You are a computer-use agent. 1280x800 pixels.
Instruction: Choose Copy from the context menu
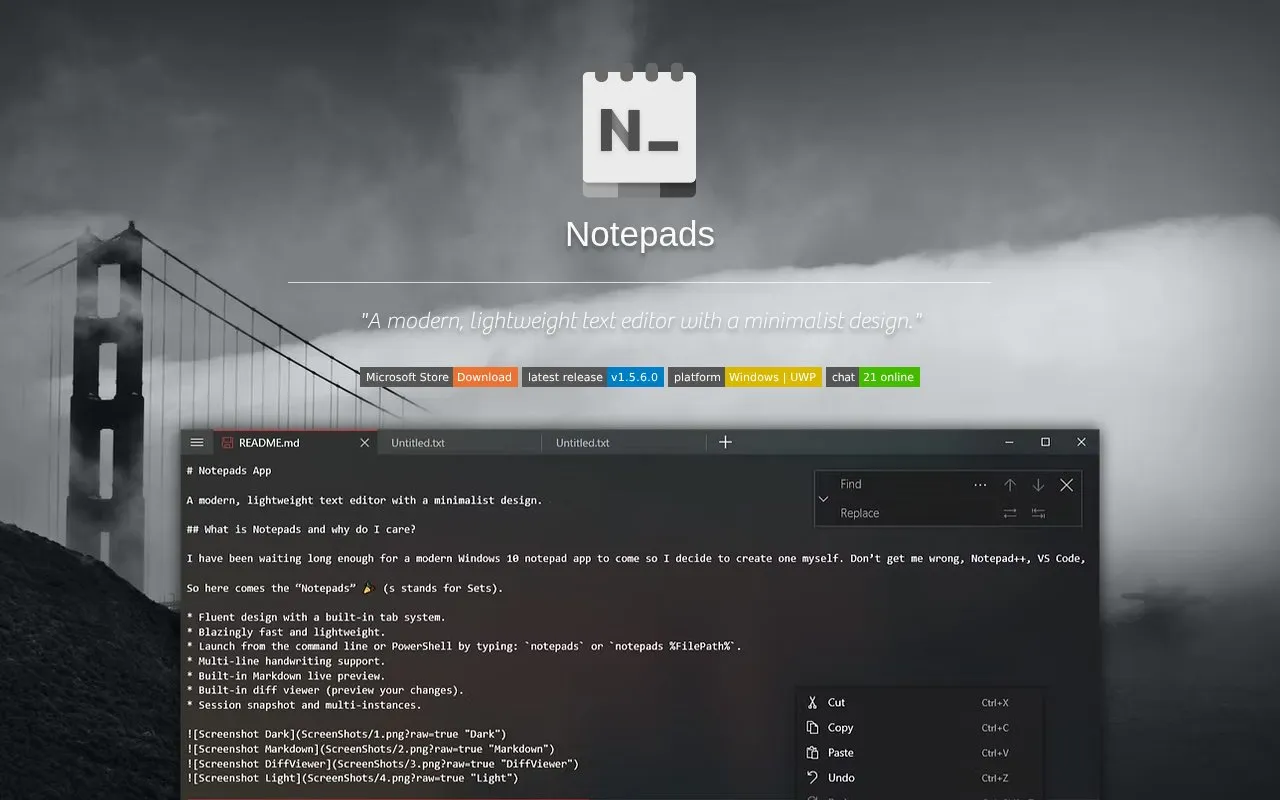tap(919, 728)
